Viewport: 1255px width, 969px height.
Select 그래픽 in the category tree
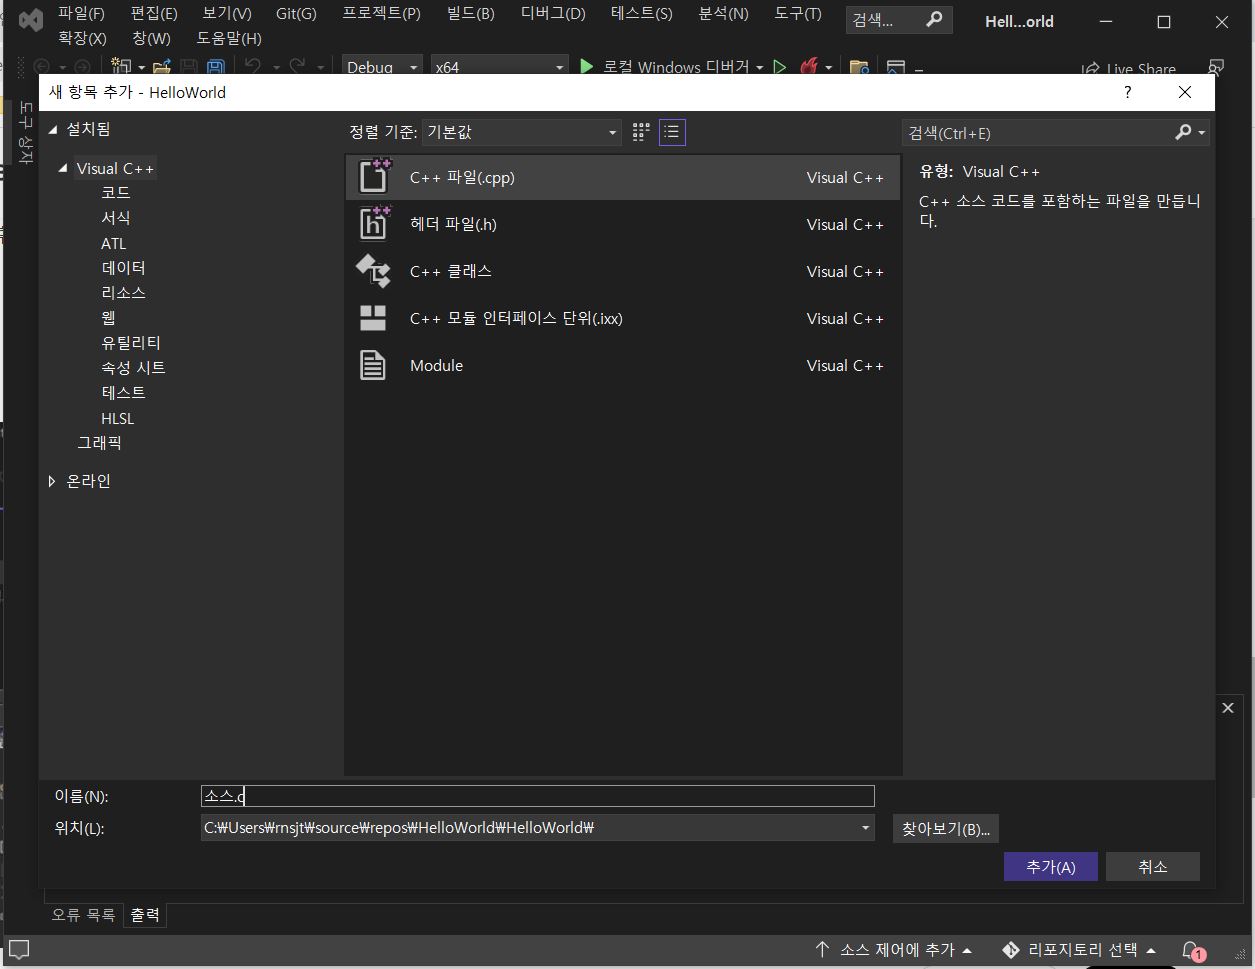coord(100,442)
